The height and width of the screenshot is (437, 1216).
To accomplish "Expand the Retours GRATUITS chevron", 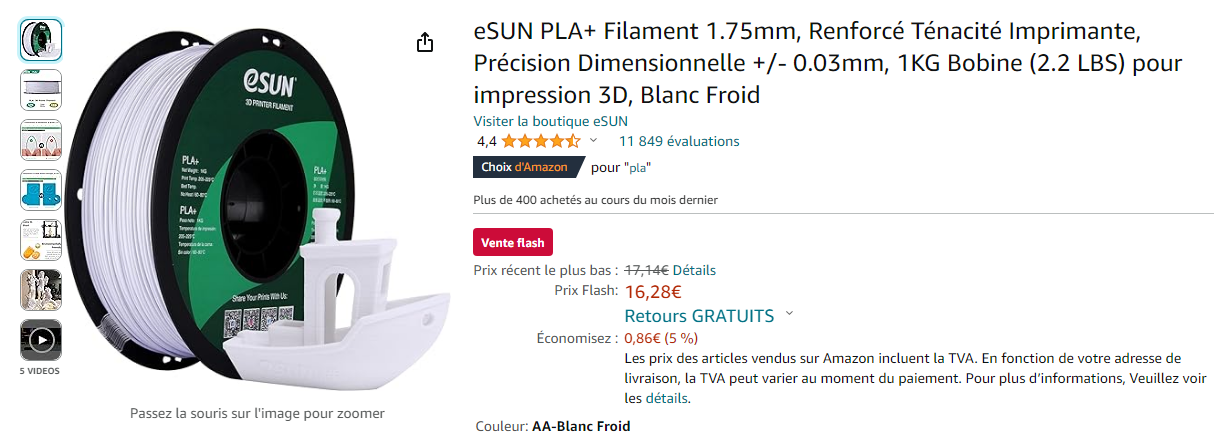I will coord(789,314).
